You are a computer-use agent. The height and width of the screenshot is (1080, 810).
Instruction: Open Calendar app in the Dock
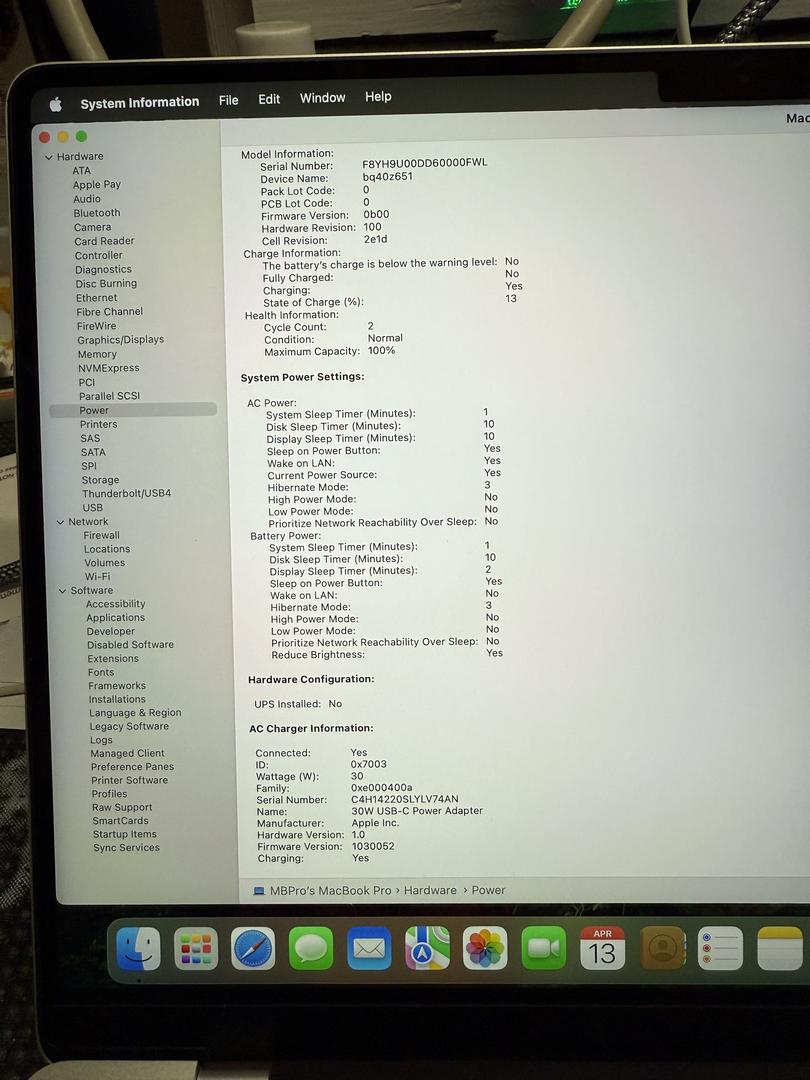click(x=602, y=948)
